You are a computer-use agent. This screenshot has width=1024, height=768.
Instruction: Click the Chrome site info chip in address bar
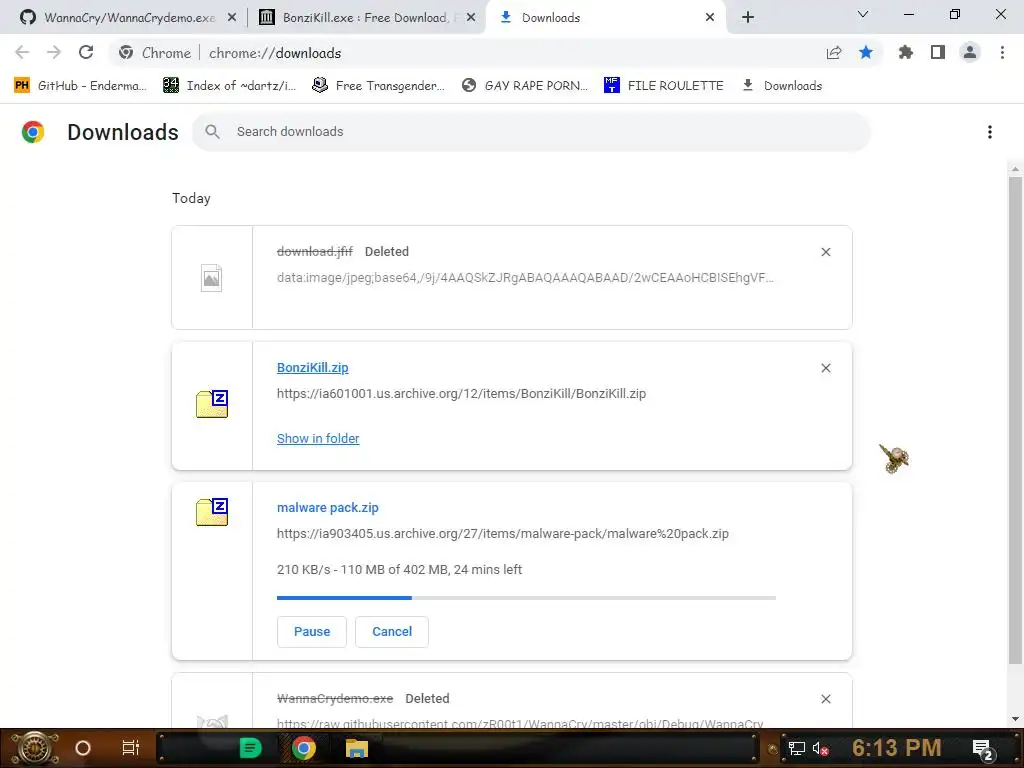tap(155, 53)
